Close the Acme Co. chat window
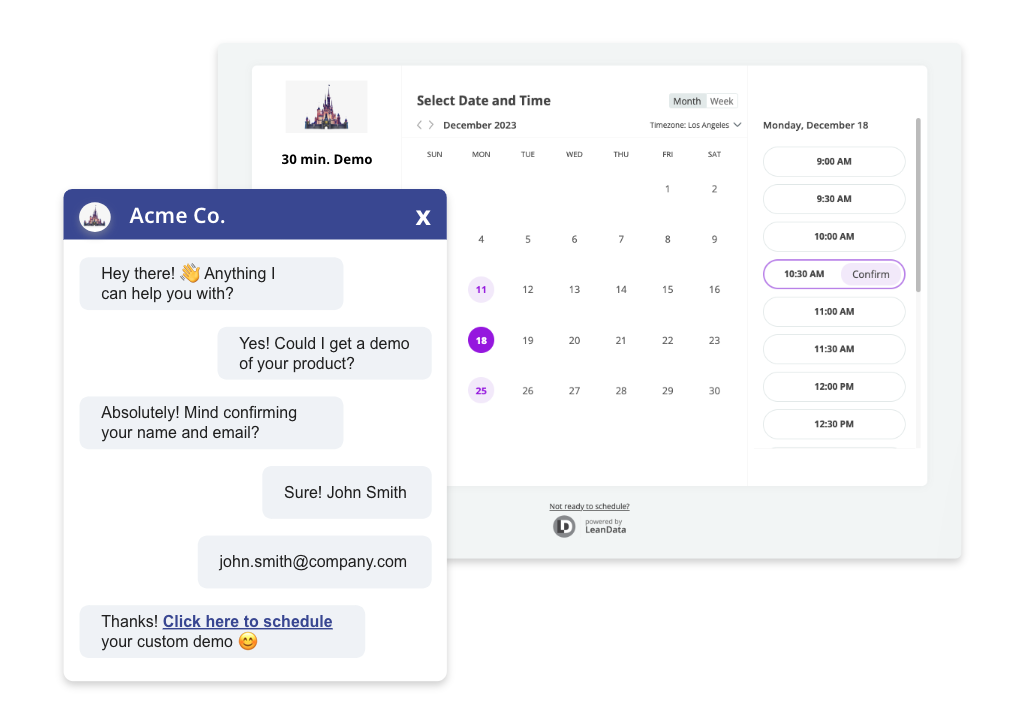Screen dimensions: 1016x724 (423, 217)
